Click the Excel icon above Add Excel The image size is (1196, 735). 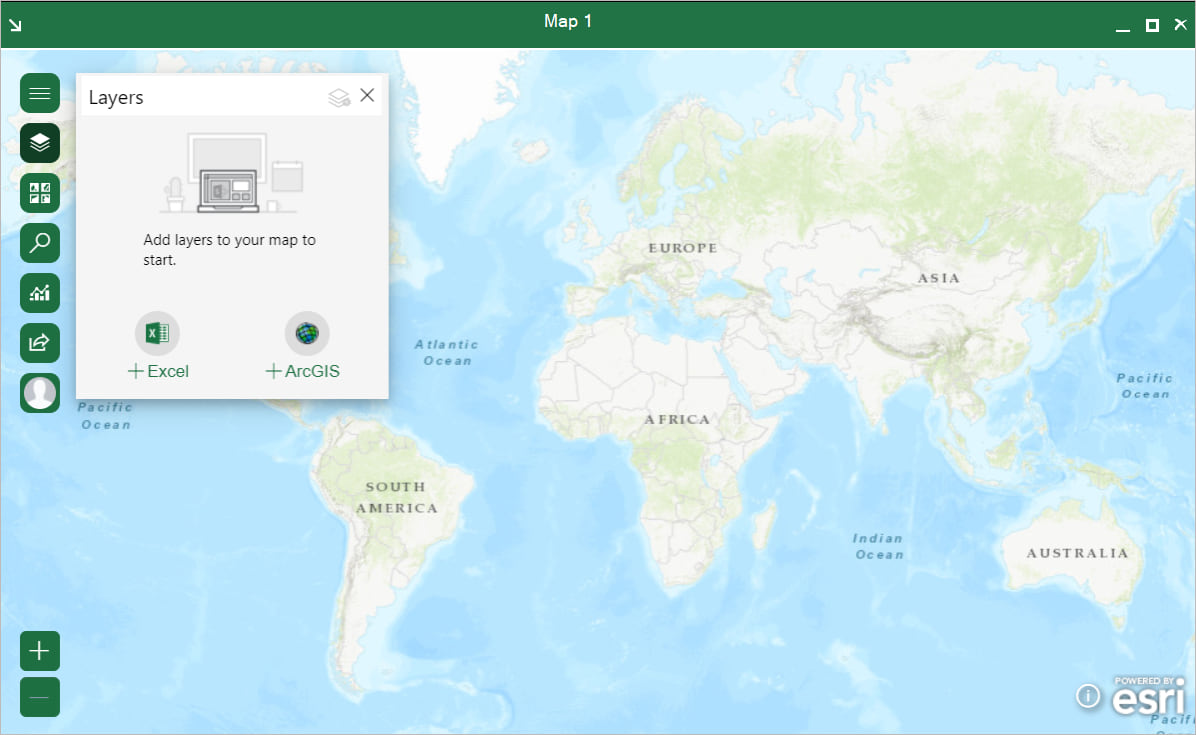(157, 333)
